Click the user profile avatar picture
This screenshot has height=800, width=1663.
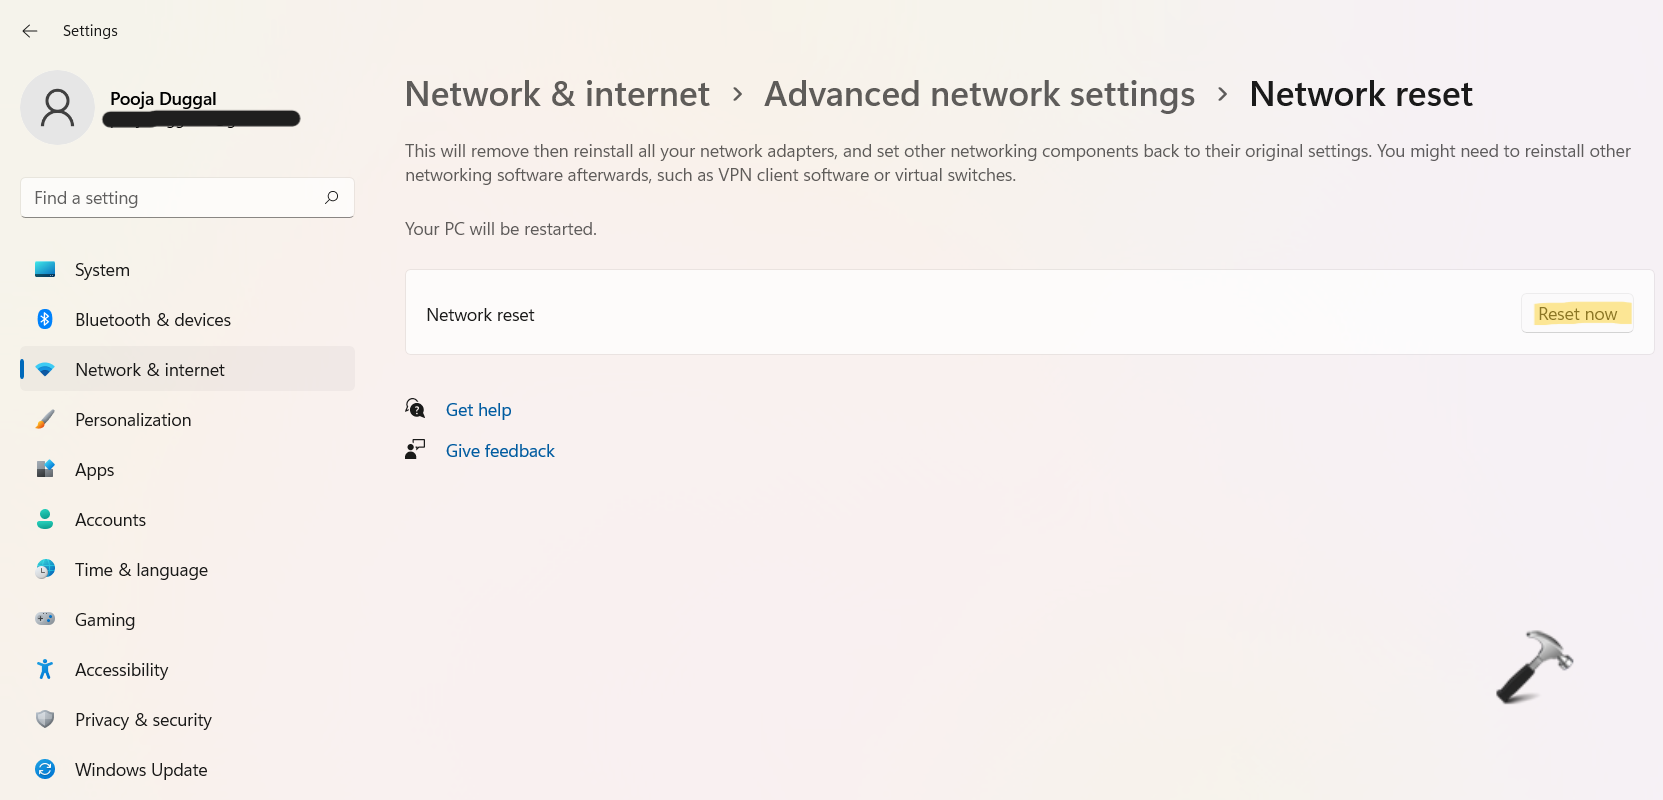[x=58, y=107]
